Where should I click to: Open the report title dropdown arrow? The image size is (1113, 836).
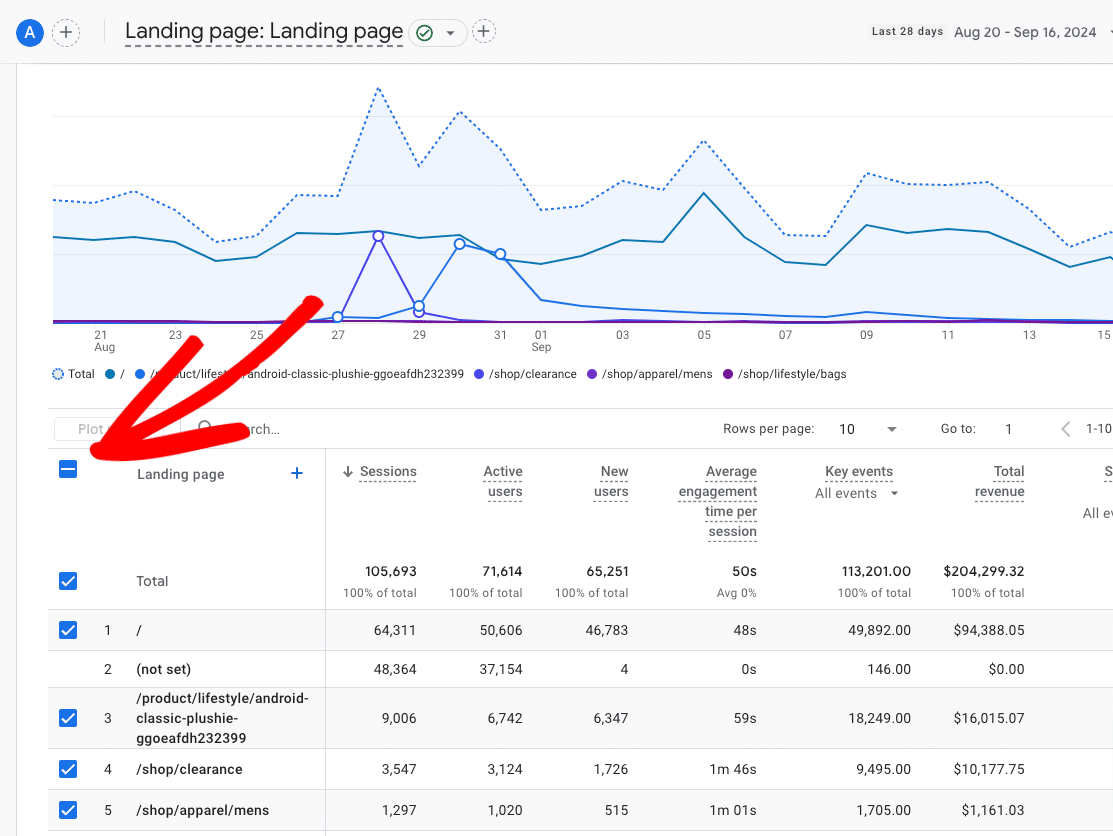point(450,33)
